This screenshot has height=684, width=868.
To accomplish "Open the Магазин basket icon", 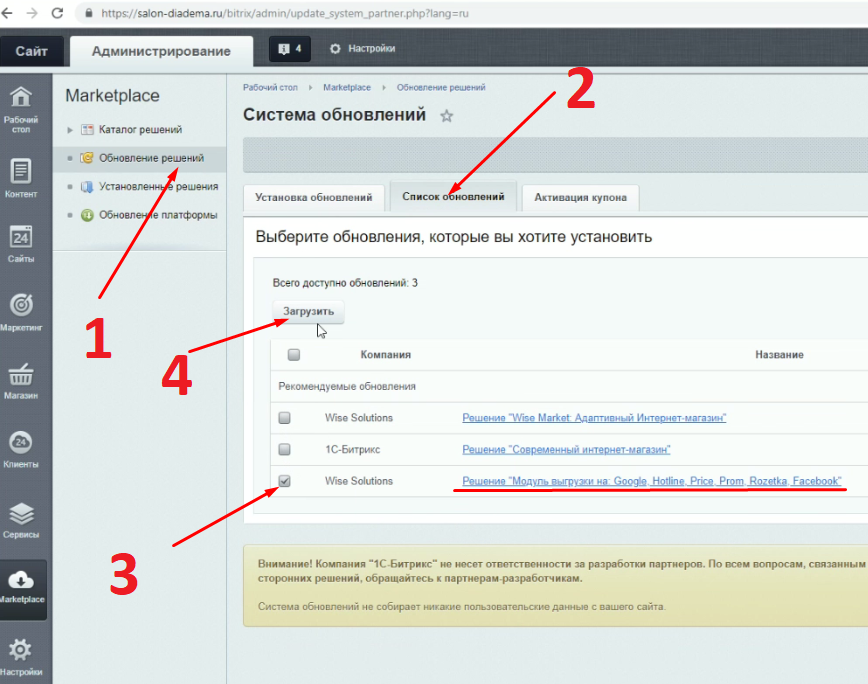I will coord(21,375).
